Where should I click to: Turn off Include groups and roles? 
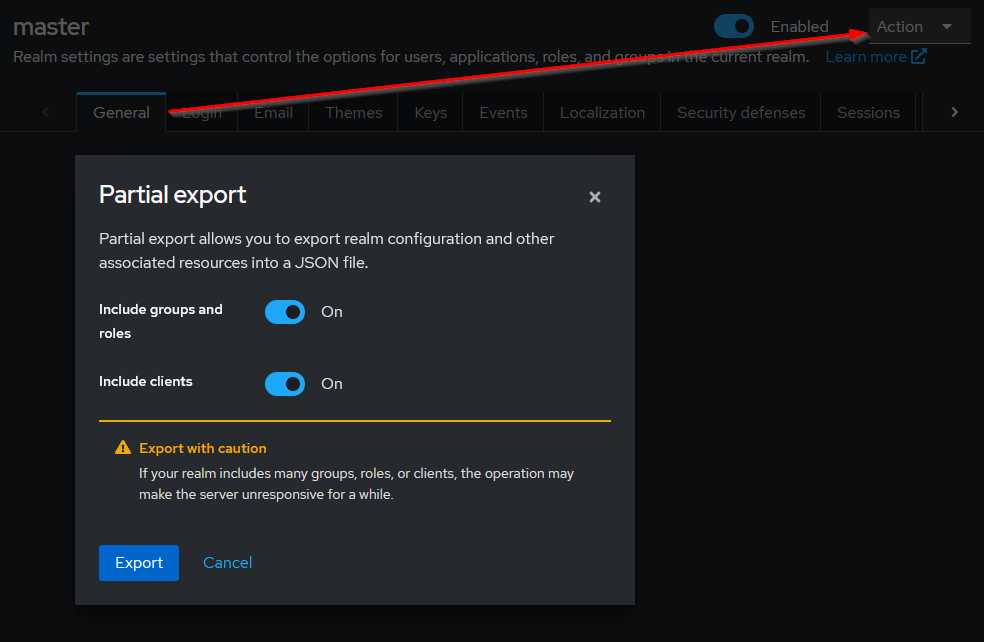[x=285, y=312]
